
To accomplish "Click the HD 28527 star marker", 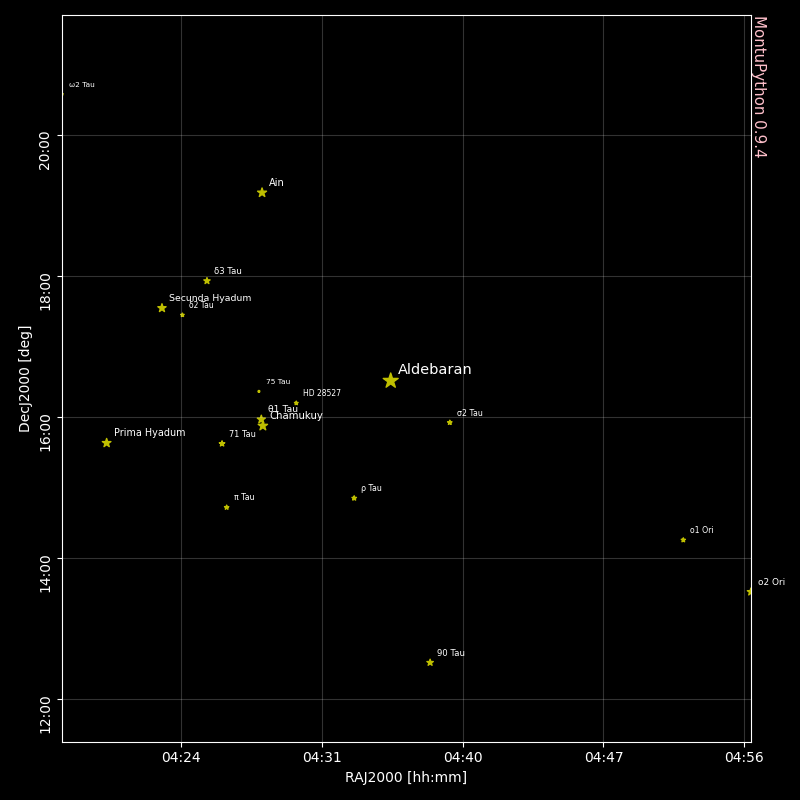I will coord(296,403).
